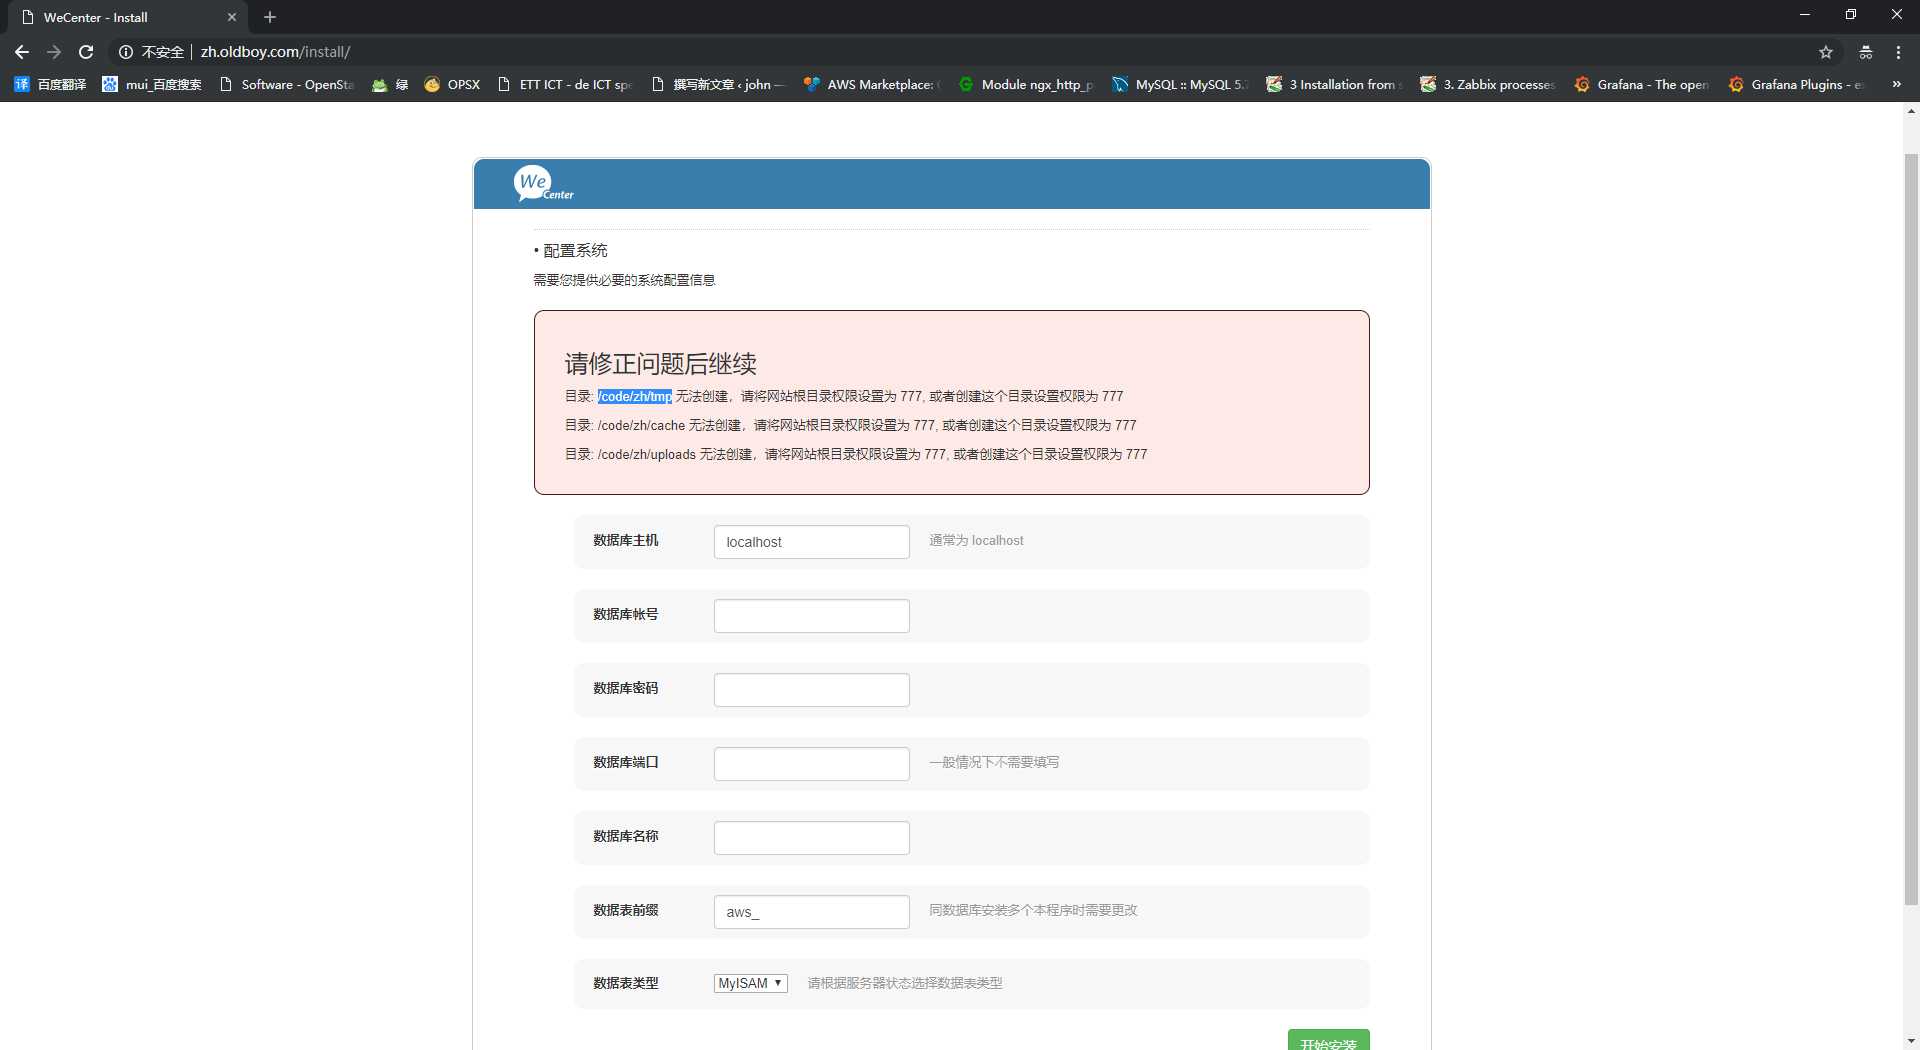Open AWS Marketplace bookmark
This screenshot has width=1920, height=1050.
pos(873,84)
